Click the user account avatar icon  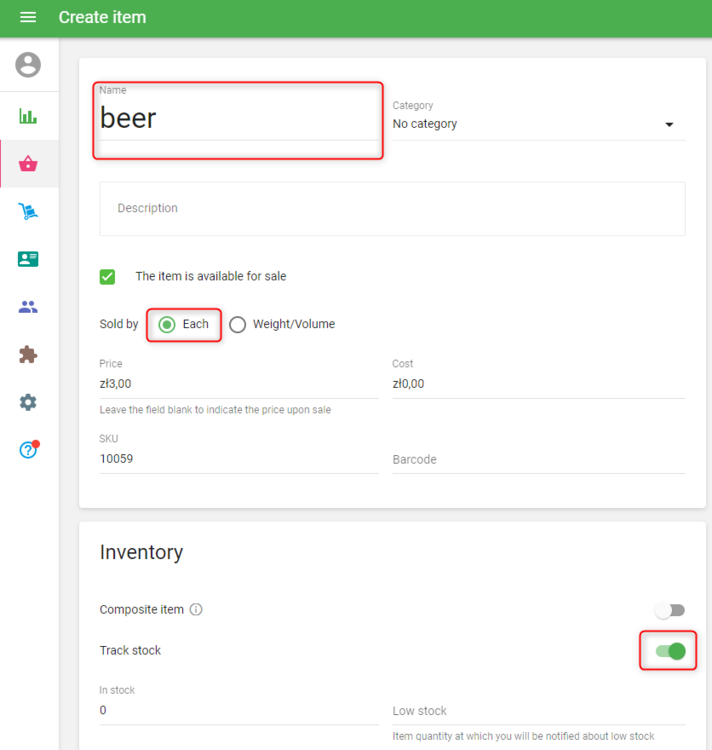(28, 65)
